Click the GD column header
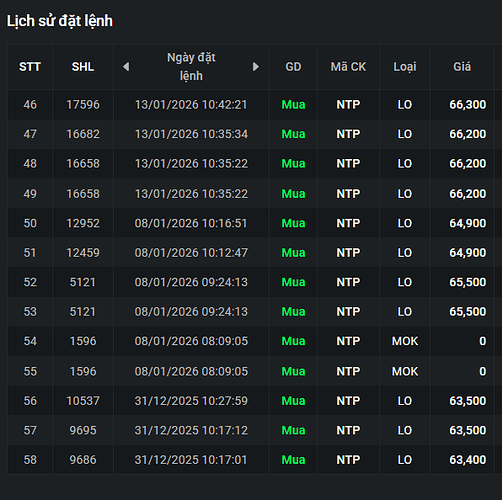 point(293,67)
